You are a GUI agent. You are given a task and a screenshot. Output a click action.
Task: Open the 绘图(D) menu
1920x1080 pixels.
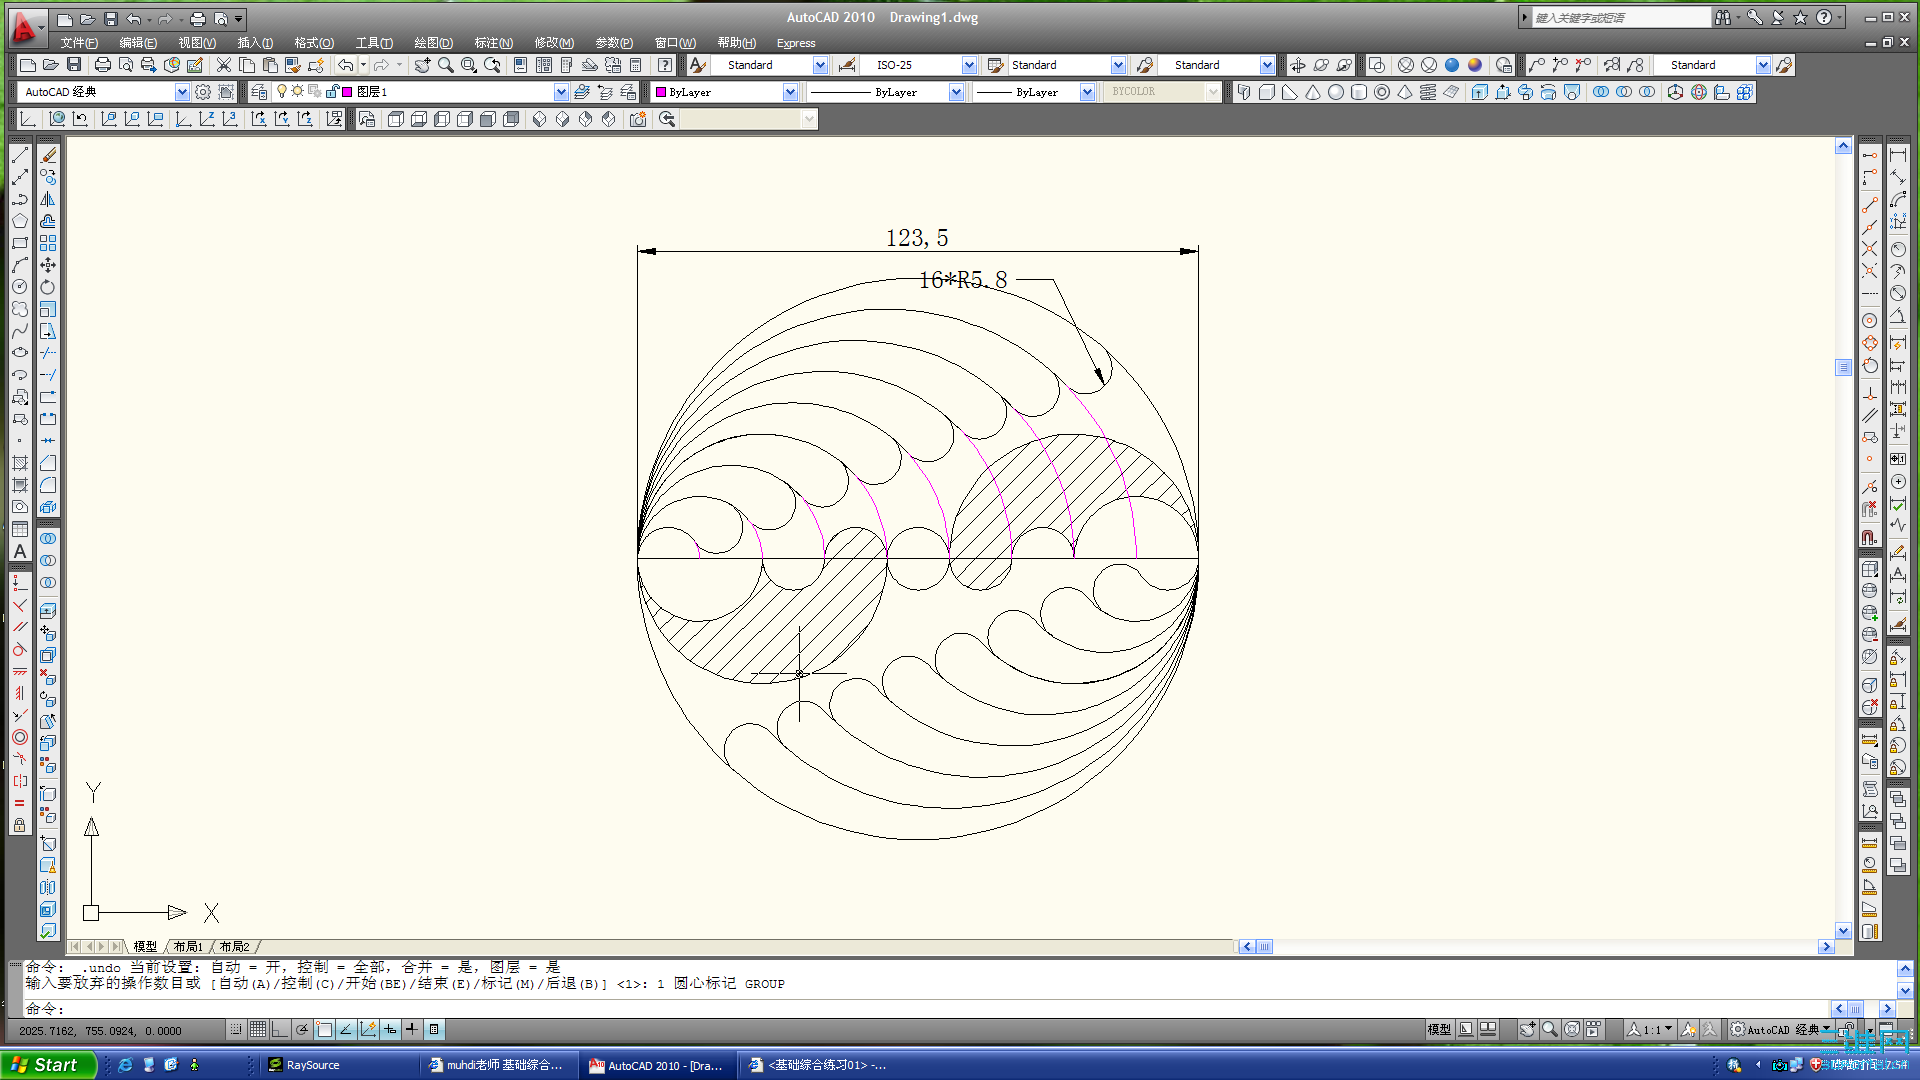pyautogui.click(x=433, y=43)
